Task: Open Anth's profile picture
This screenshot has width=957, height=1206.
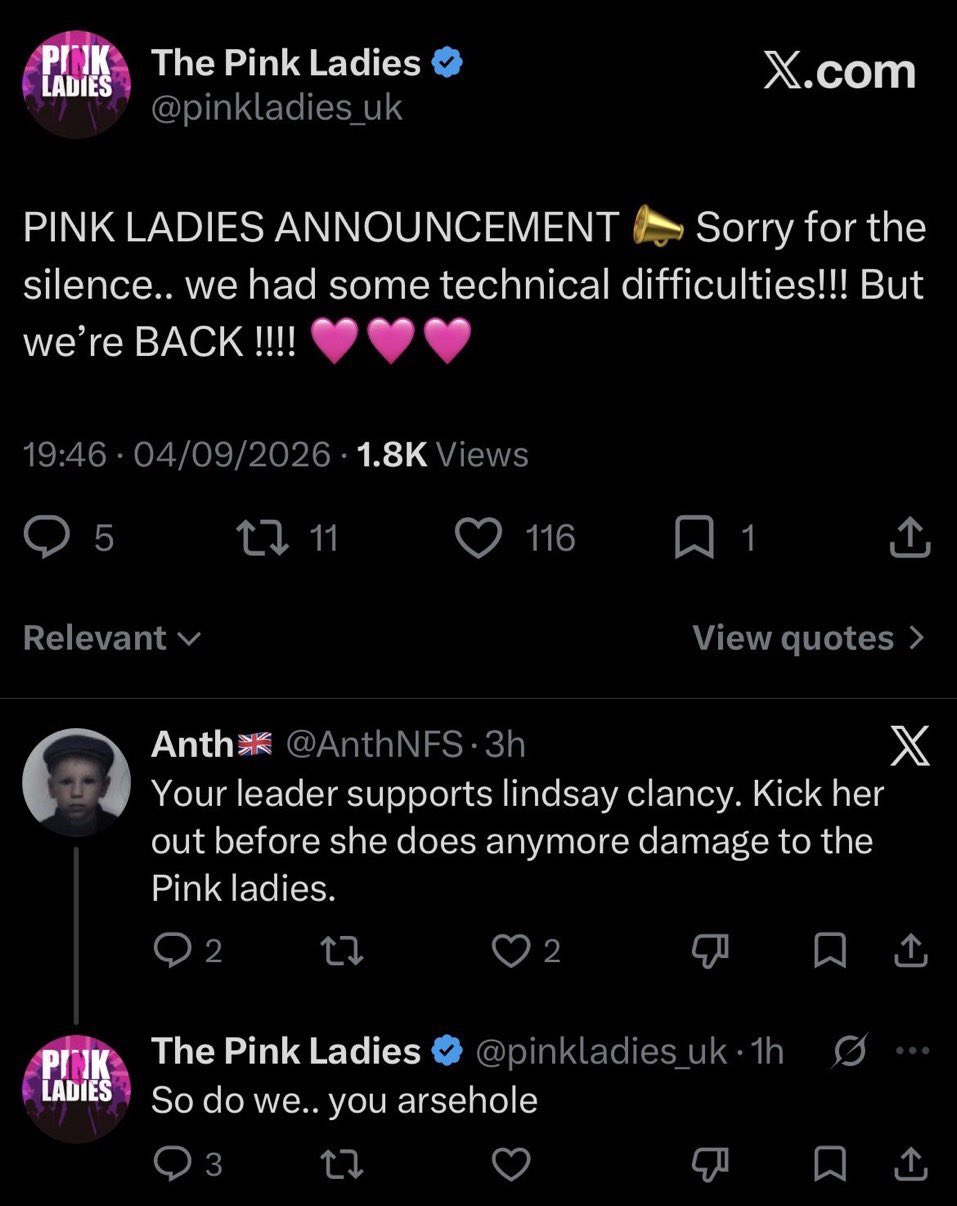Action: [76, 782]
